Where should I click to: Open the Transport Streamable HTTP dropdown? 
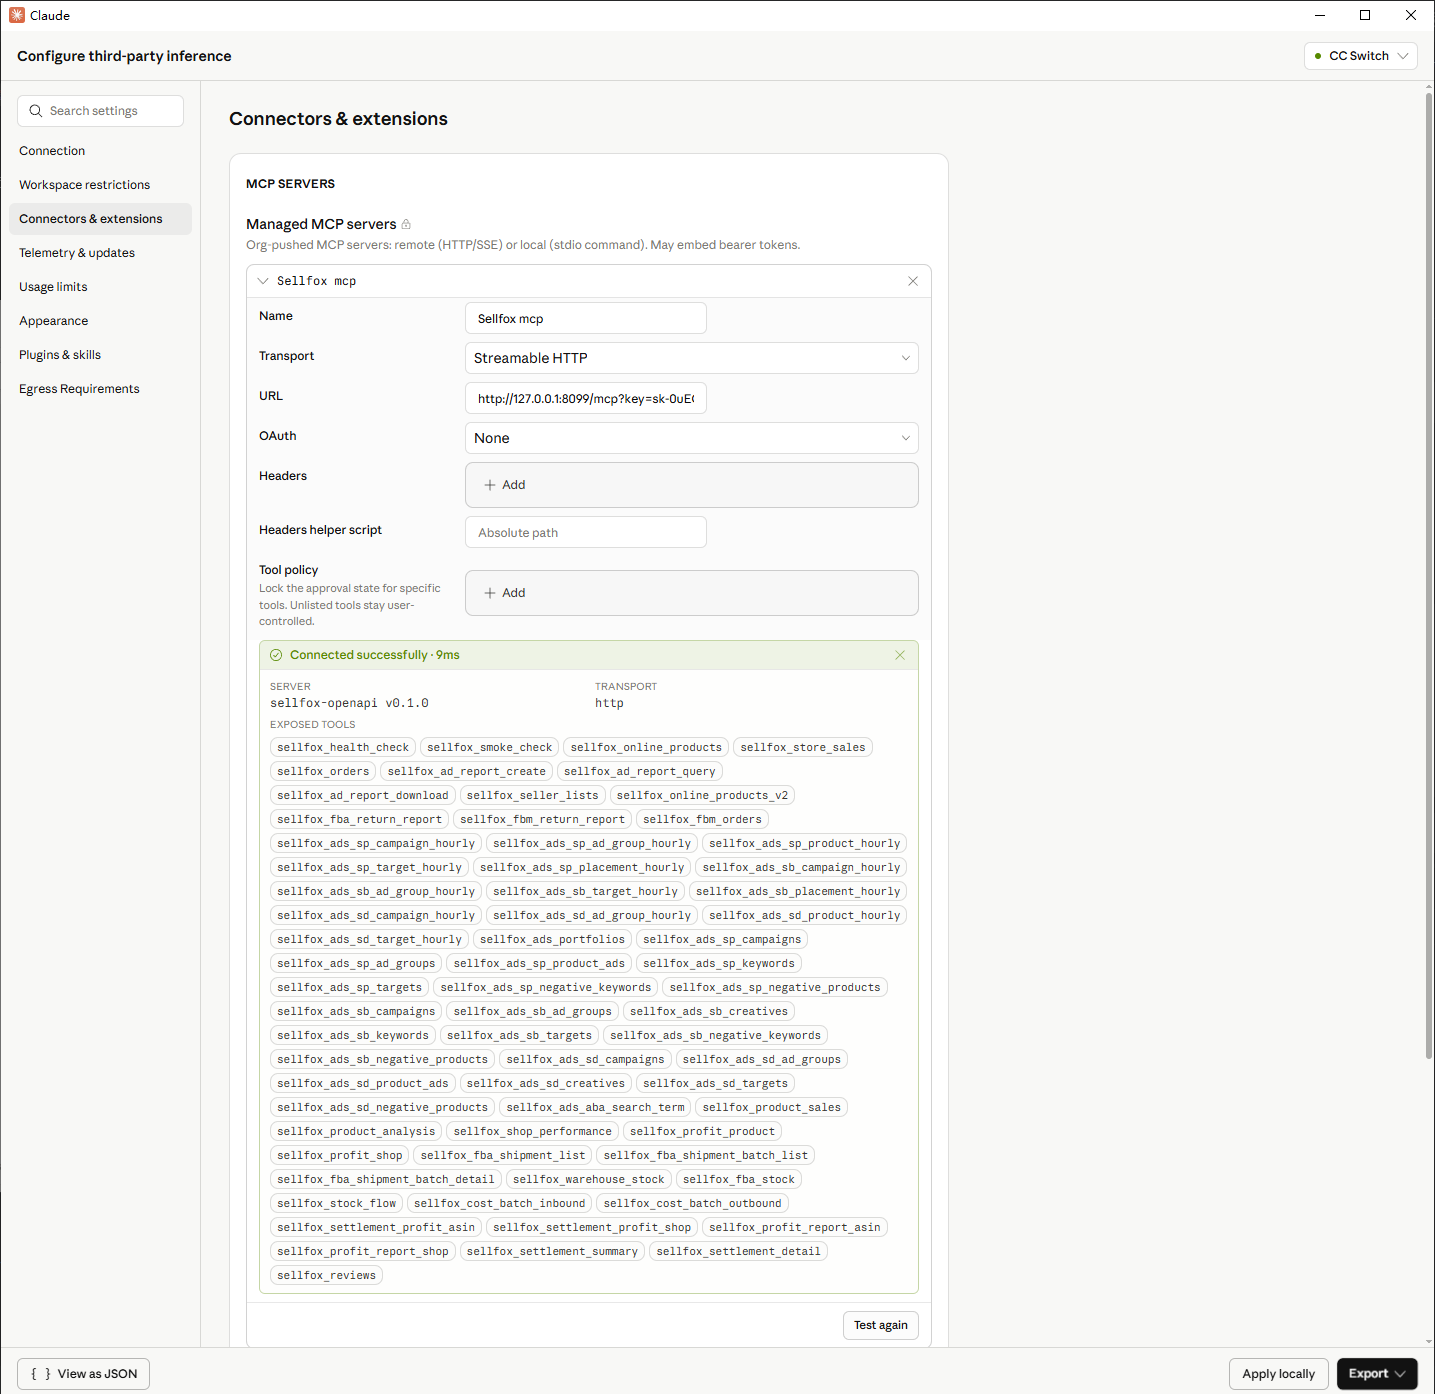(691, 358)
